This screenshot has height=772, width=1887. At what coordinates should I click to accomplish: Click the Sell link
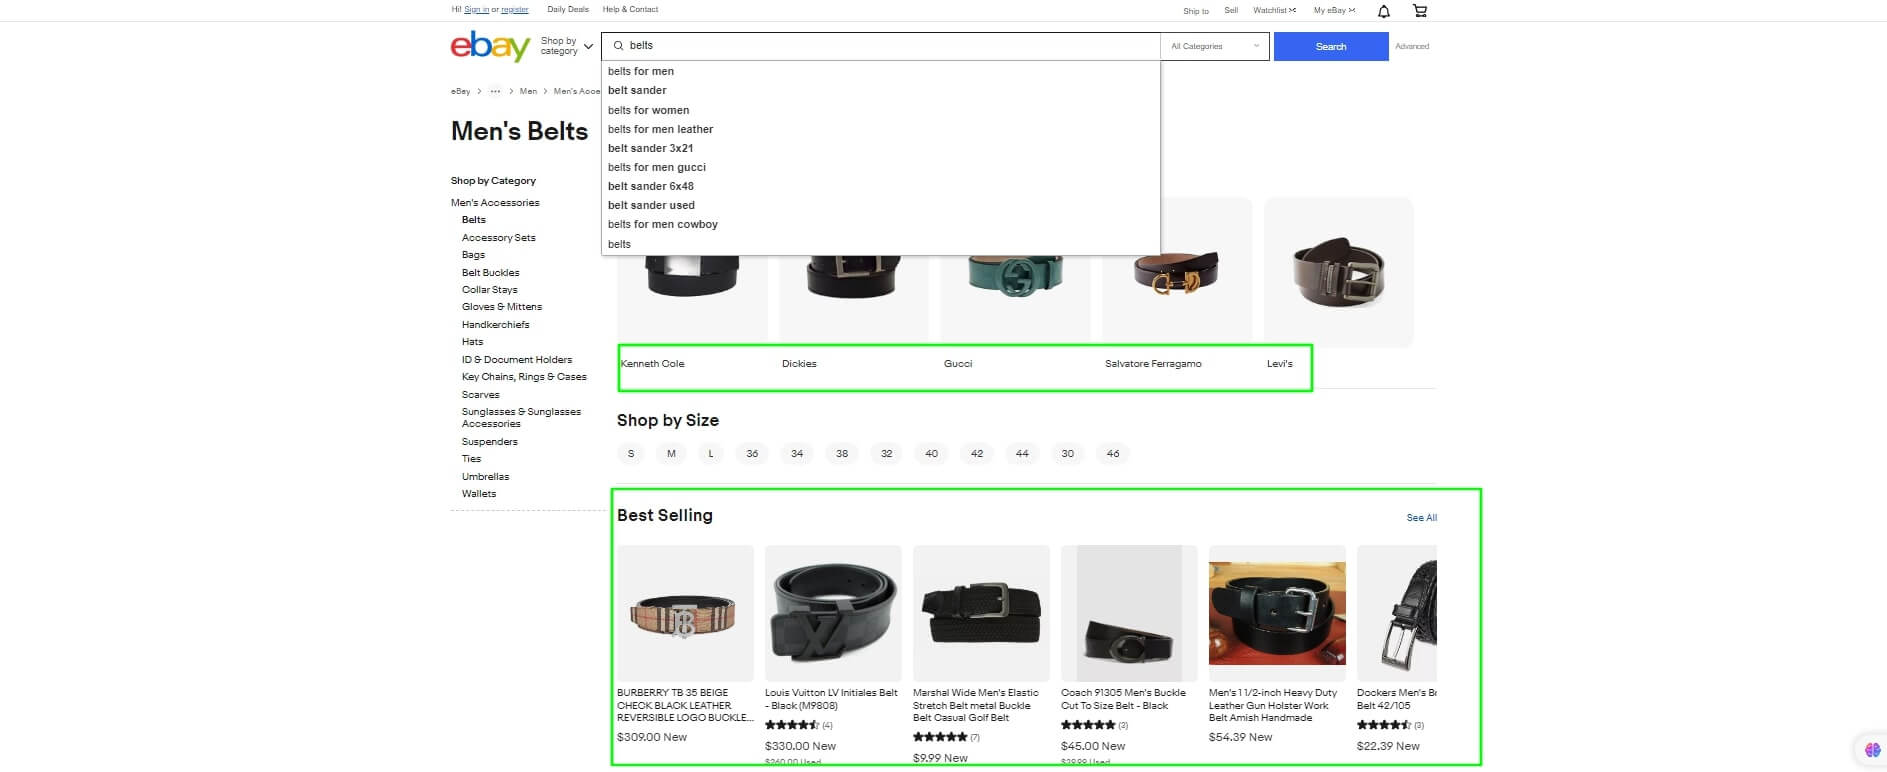[x=1231, y=10]
